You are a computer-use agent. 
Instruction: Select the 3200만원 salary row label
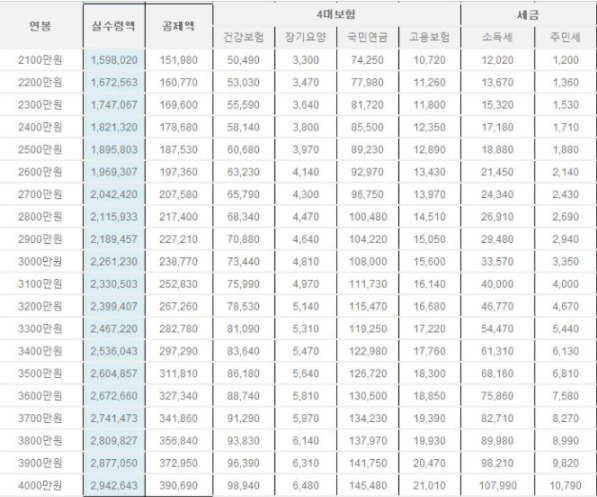click(x=40, y=306)
